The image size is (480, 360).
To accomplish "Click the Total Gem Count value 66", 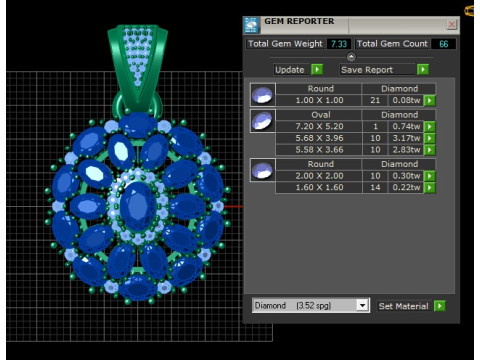I will pyautogui.click(x=444, y=44).
